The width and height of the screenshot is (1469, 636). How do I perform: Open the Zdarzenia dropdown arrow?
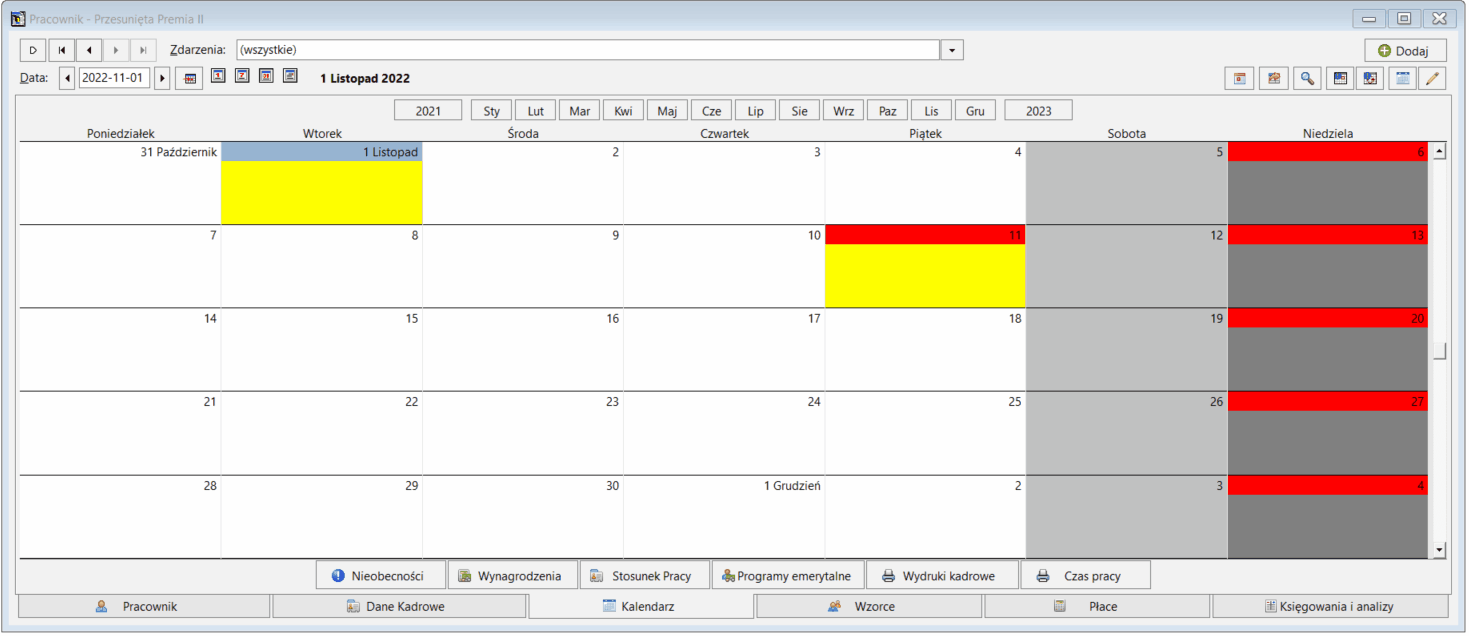(x=952, y=50)
